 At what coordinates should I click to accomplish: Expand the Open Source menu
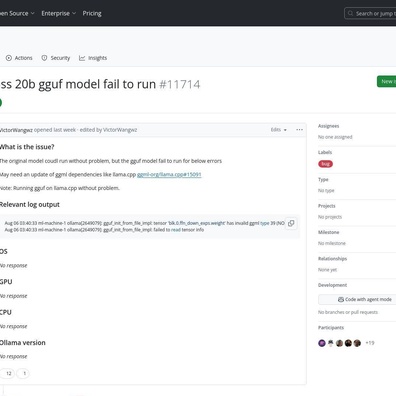coord(17,13)
